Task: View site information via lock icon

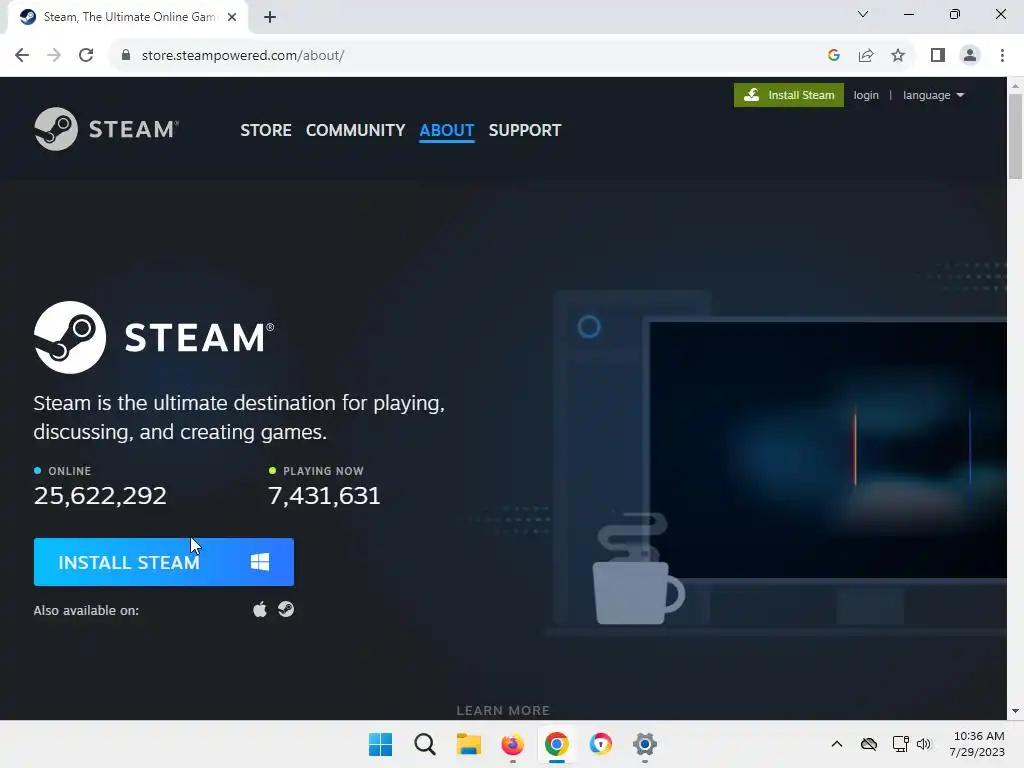Action: coord(126,56)
